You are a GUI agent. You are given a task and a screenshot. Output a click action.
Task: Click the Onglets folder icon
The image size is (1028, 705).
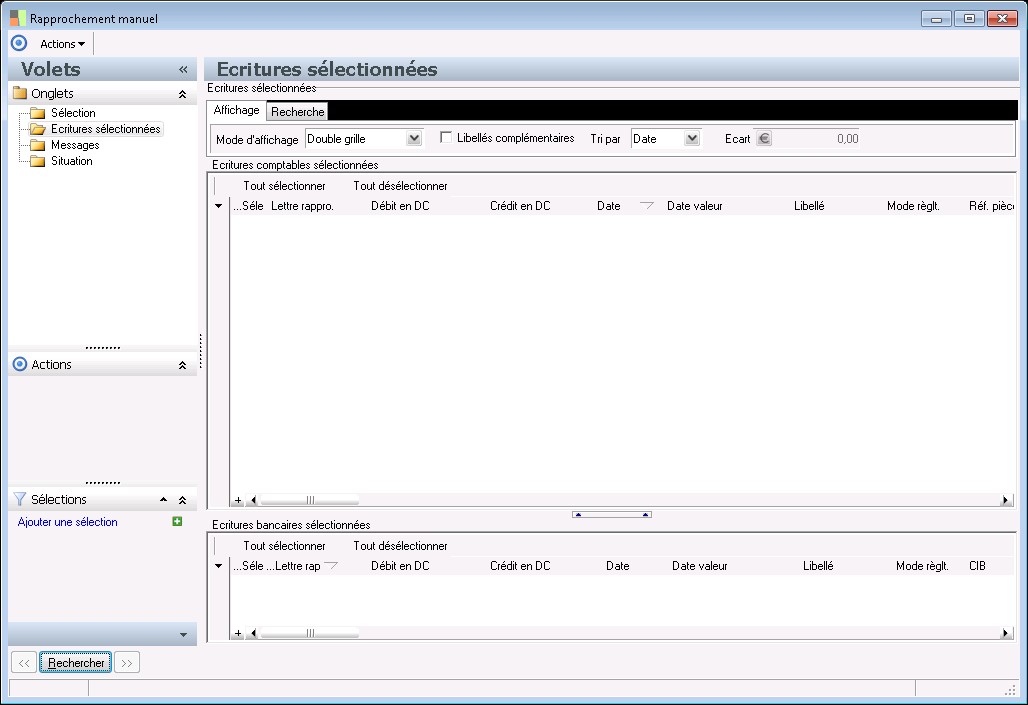coord(20,92)
